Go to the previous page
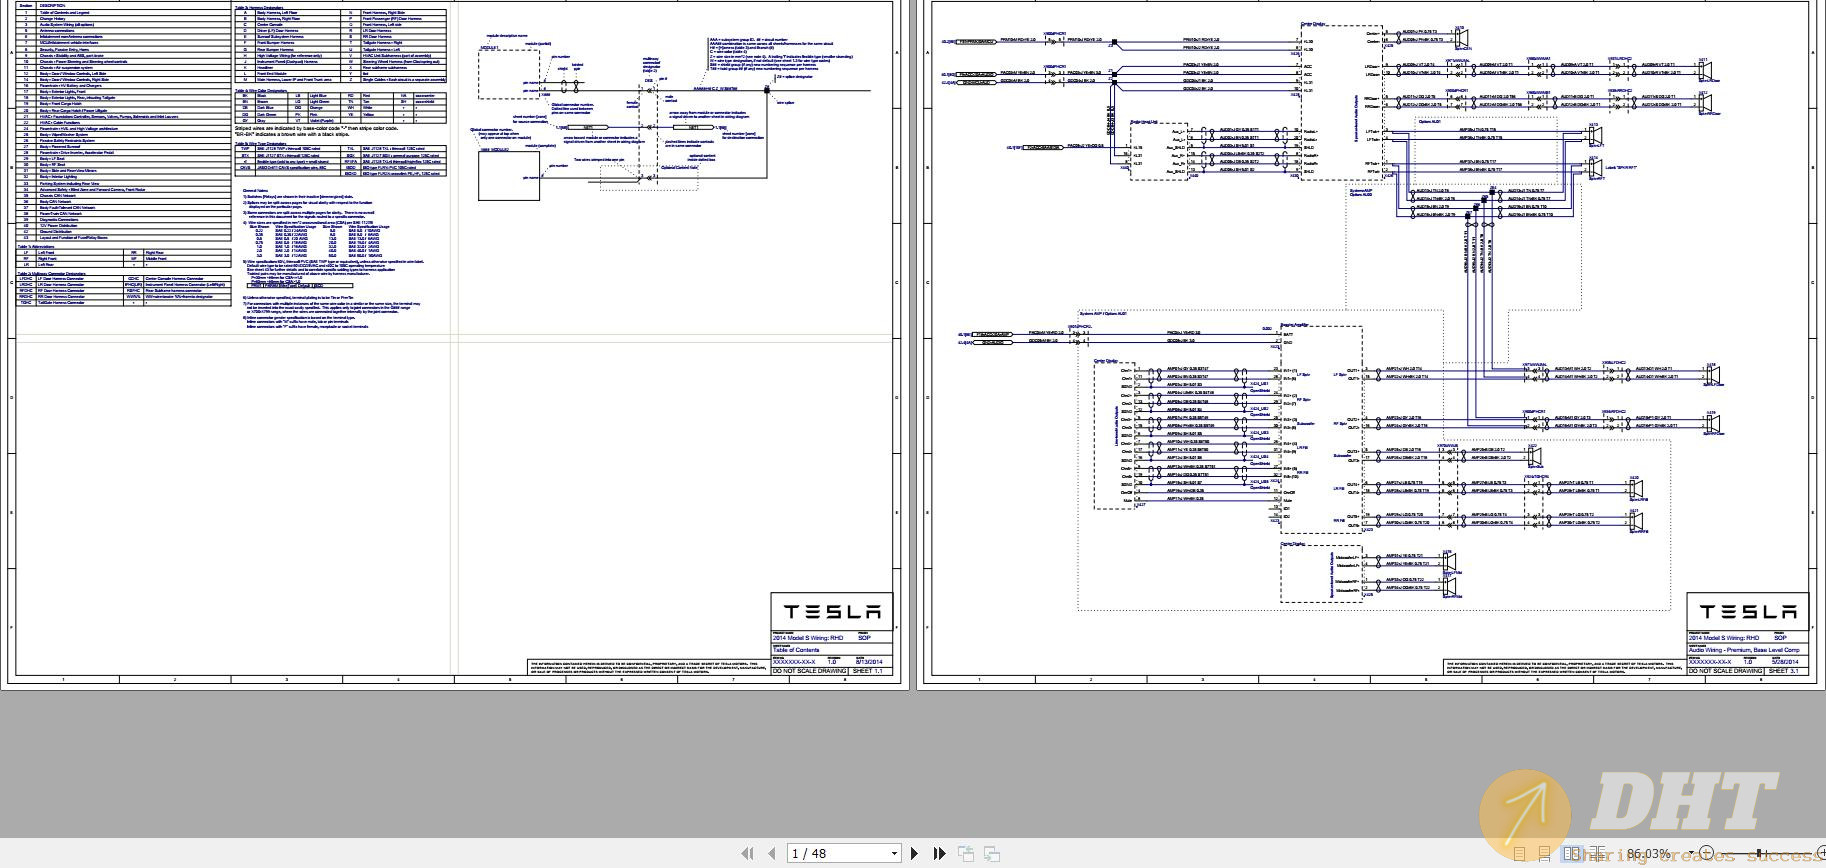 772,853
